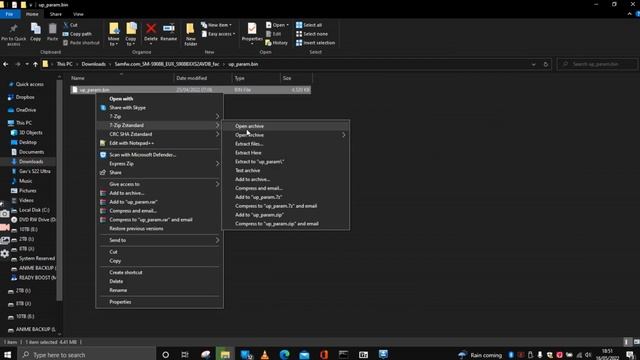The image size is (640, 360).
Task: Click the Cut scissors option in Clipboard group
Action: 71,25
